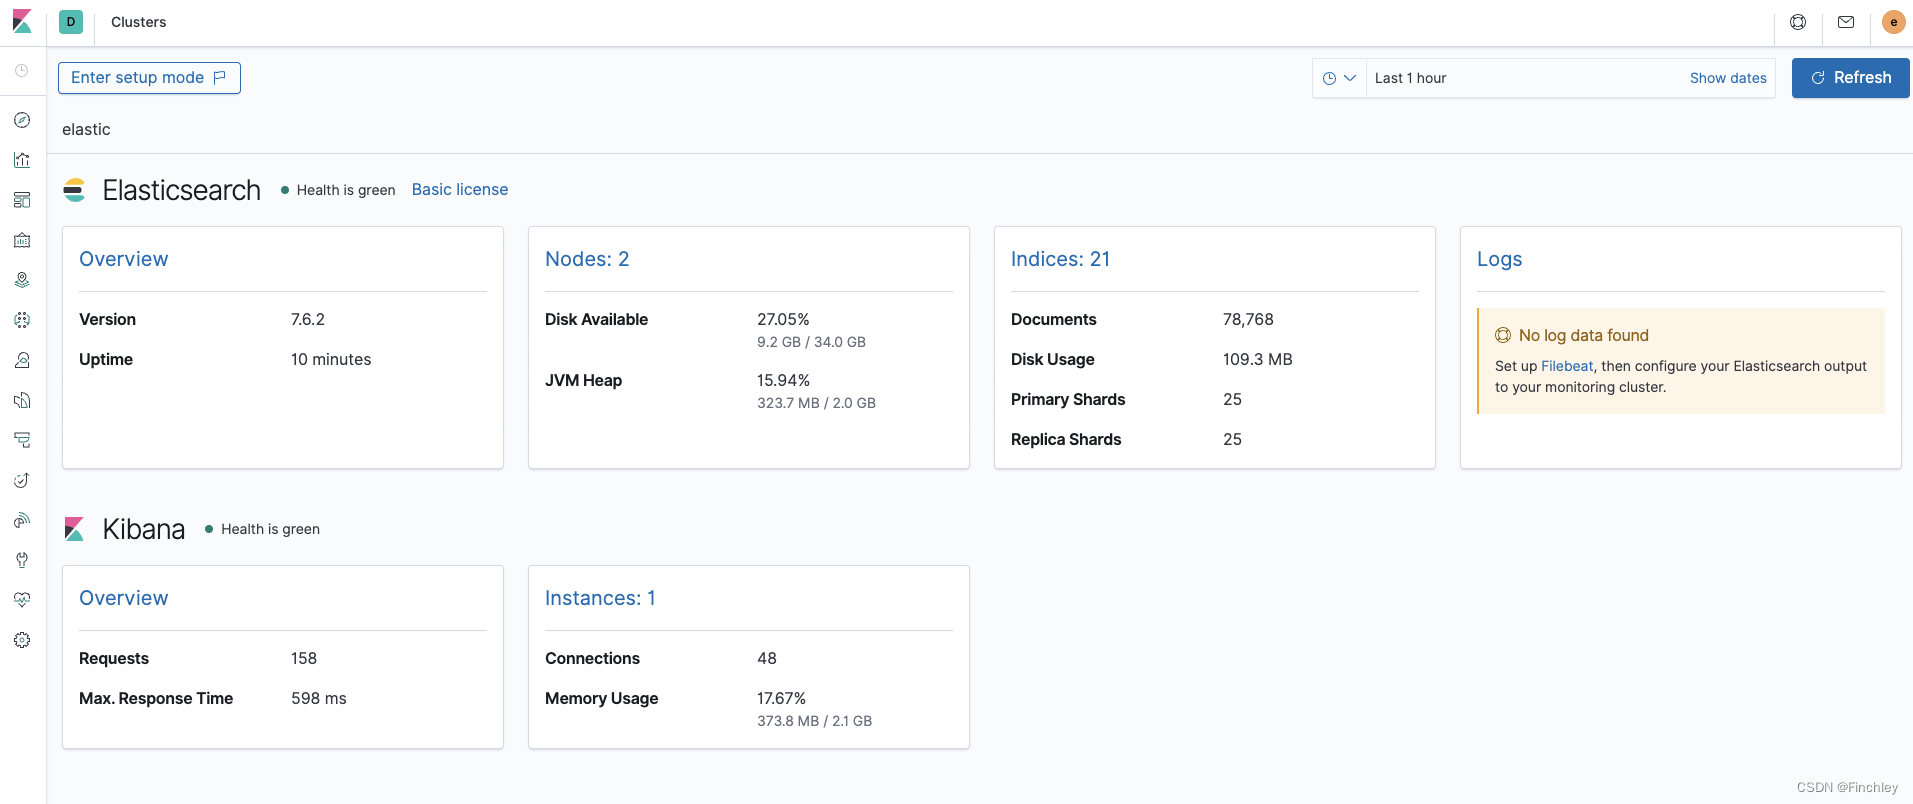Open the 'Indices: 21' link

pos(1060,259)
